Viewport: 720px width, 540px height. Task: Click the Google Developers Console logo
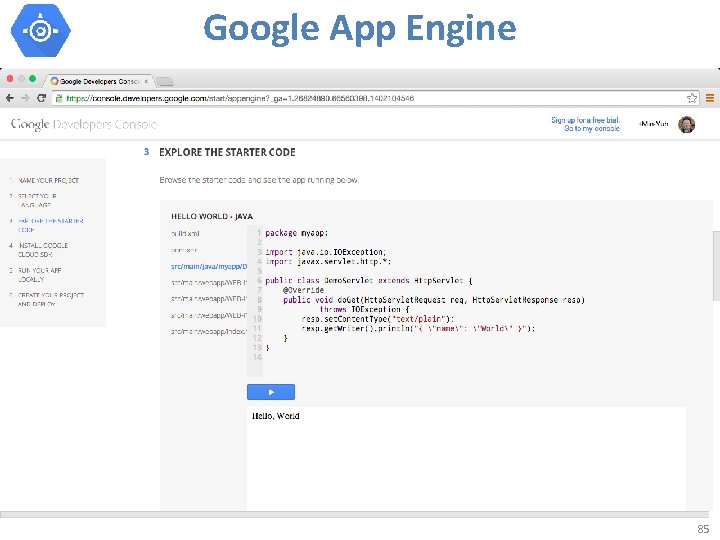pyautogui.click(x=84, y=124)
